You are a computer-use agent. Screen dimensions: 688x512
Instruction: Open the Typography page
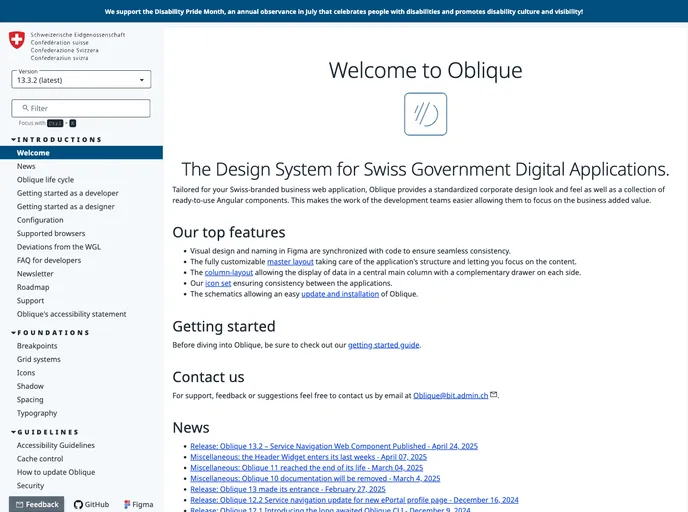[37, 413]
